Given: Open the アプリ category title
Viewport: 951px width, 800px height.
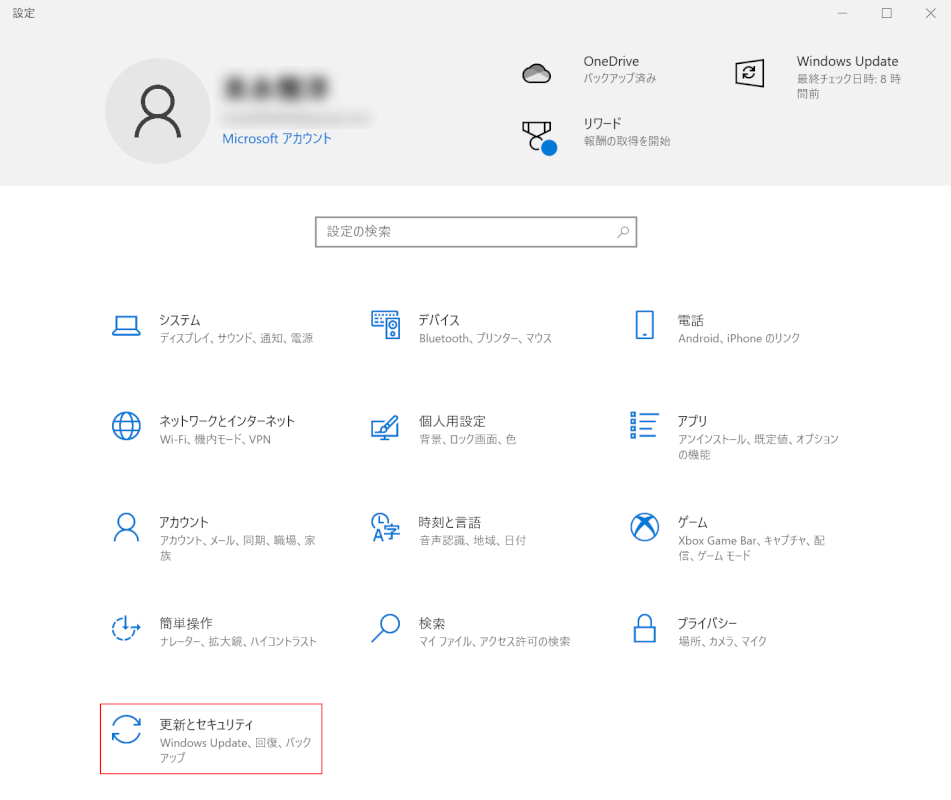Looking at the screenshot, I should (693, 421).
